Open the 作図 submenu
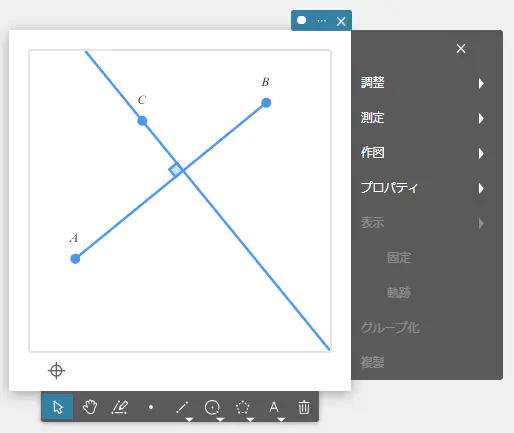This screenshot has height=433, width=514. click(x=422, y=153)
